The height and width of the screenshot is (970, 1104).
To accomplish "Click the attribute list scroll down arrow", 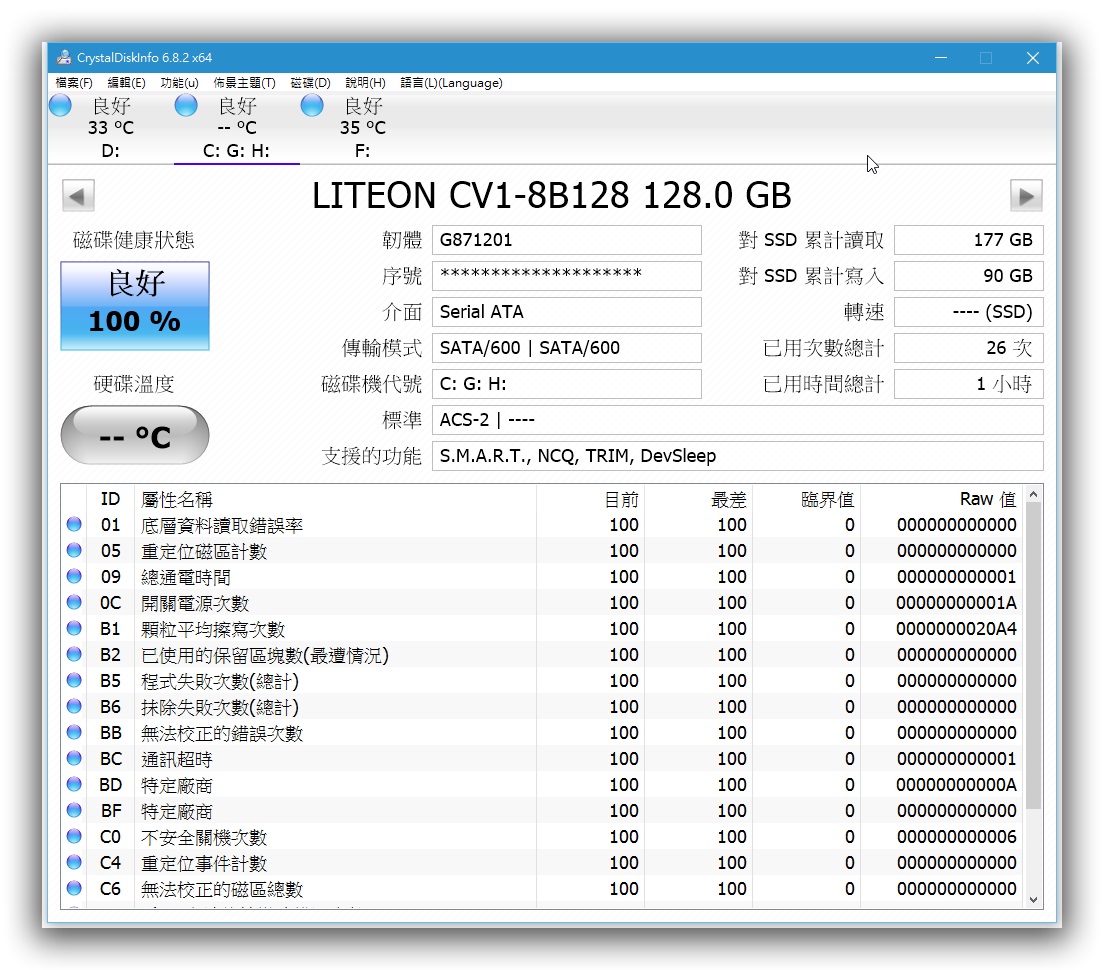I will coord(1034,899).
